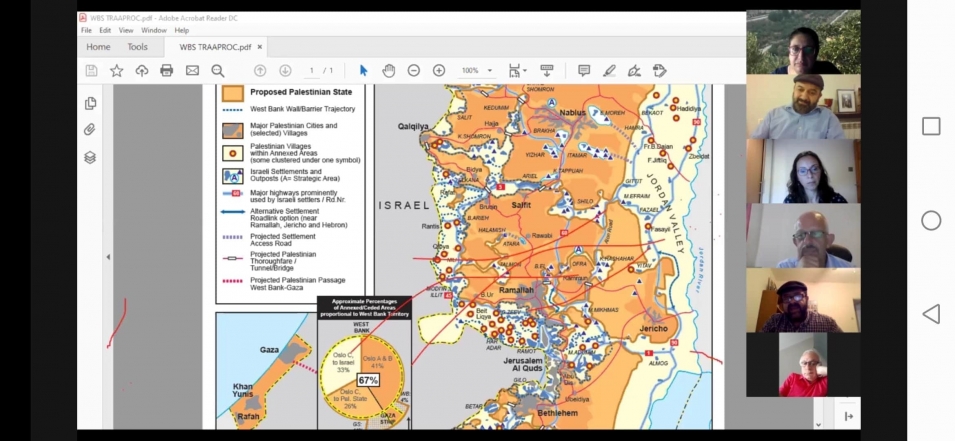955x441 pixels.
Task: Select video tile of woman with long hair
Action: [x=803, y=171]
